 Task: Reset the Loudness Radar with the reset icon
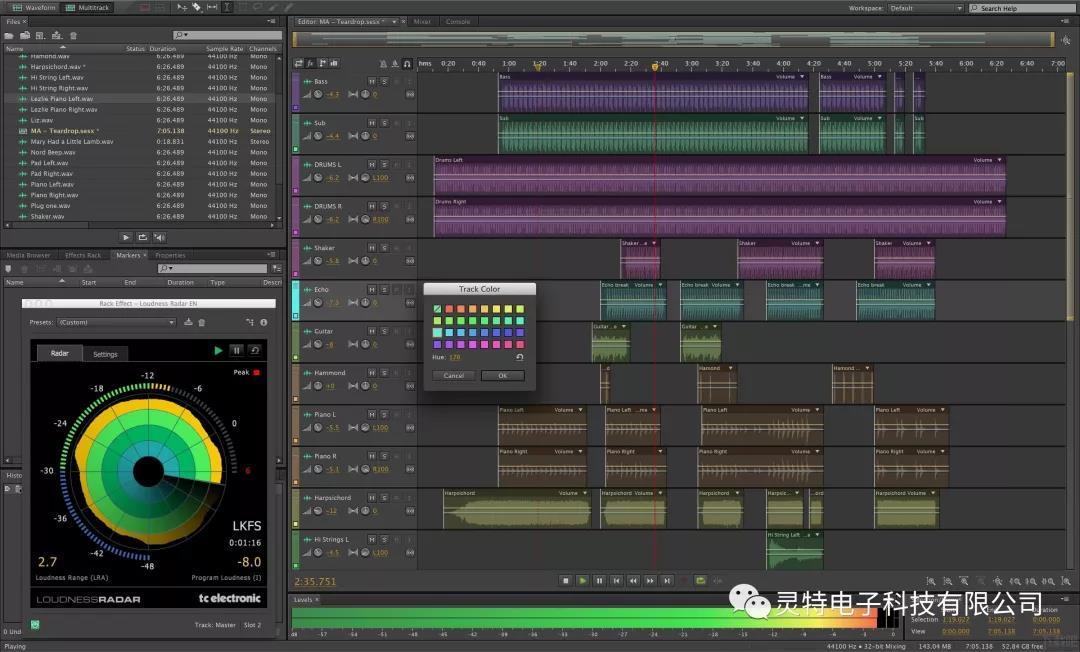point(255,350)
